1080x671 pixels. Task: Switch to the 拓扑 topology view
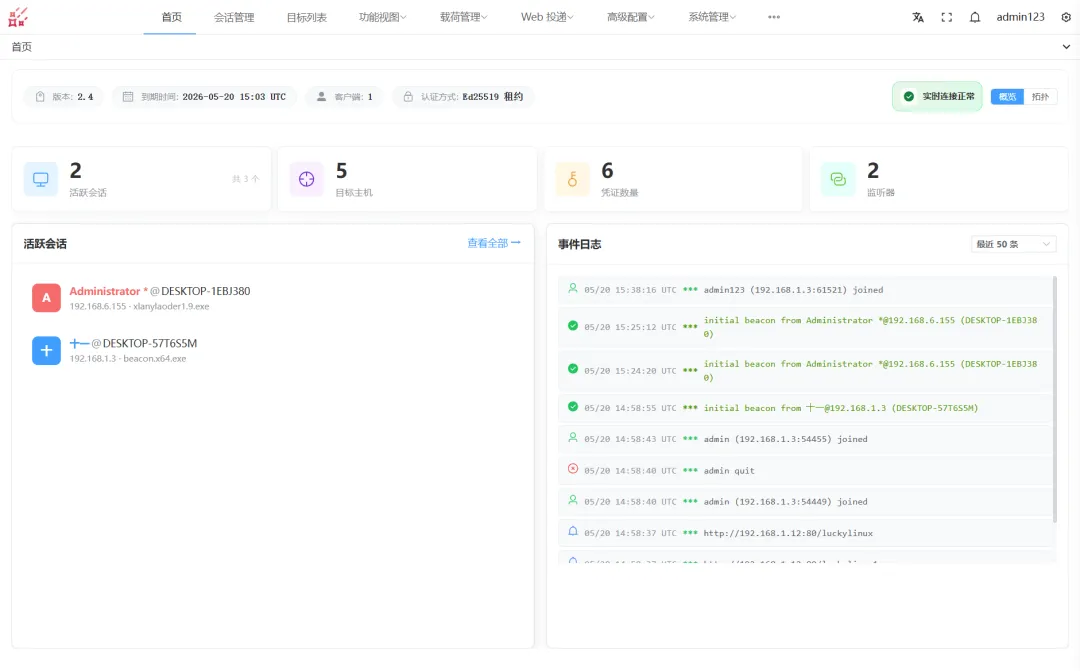(x=1040, y=96)
